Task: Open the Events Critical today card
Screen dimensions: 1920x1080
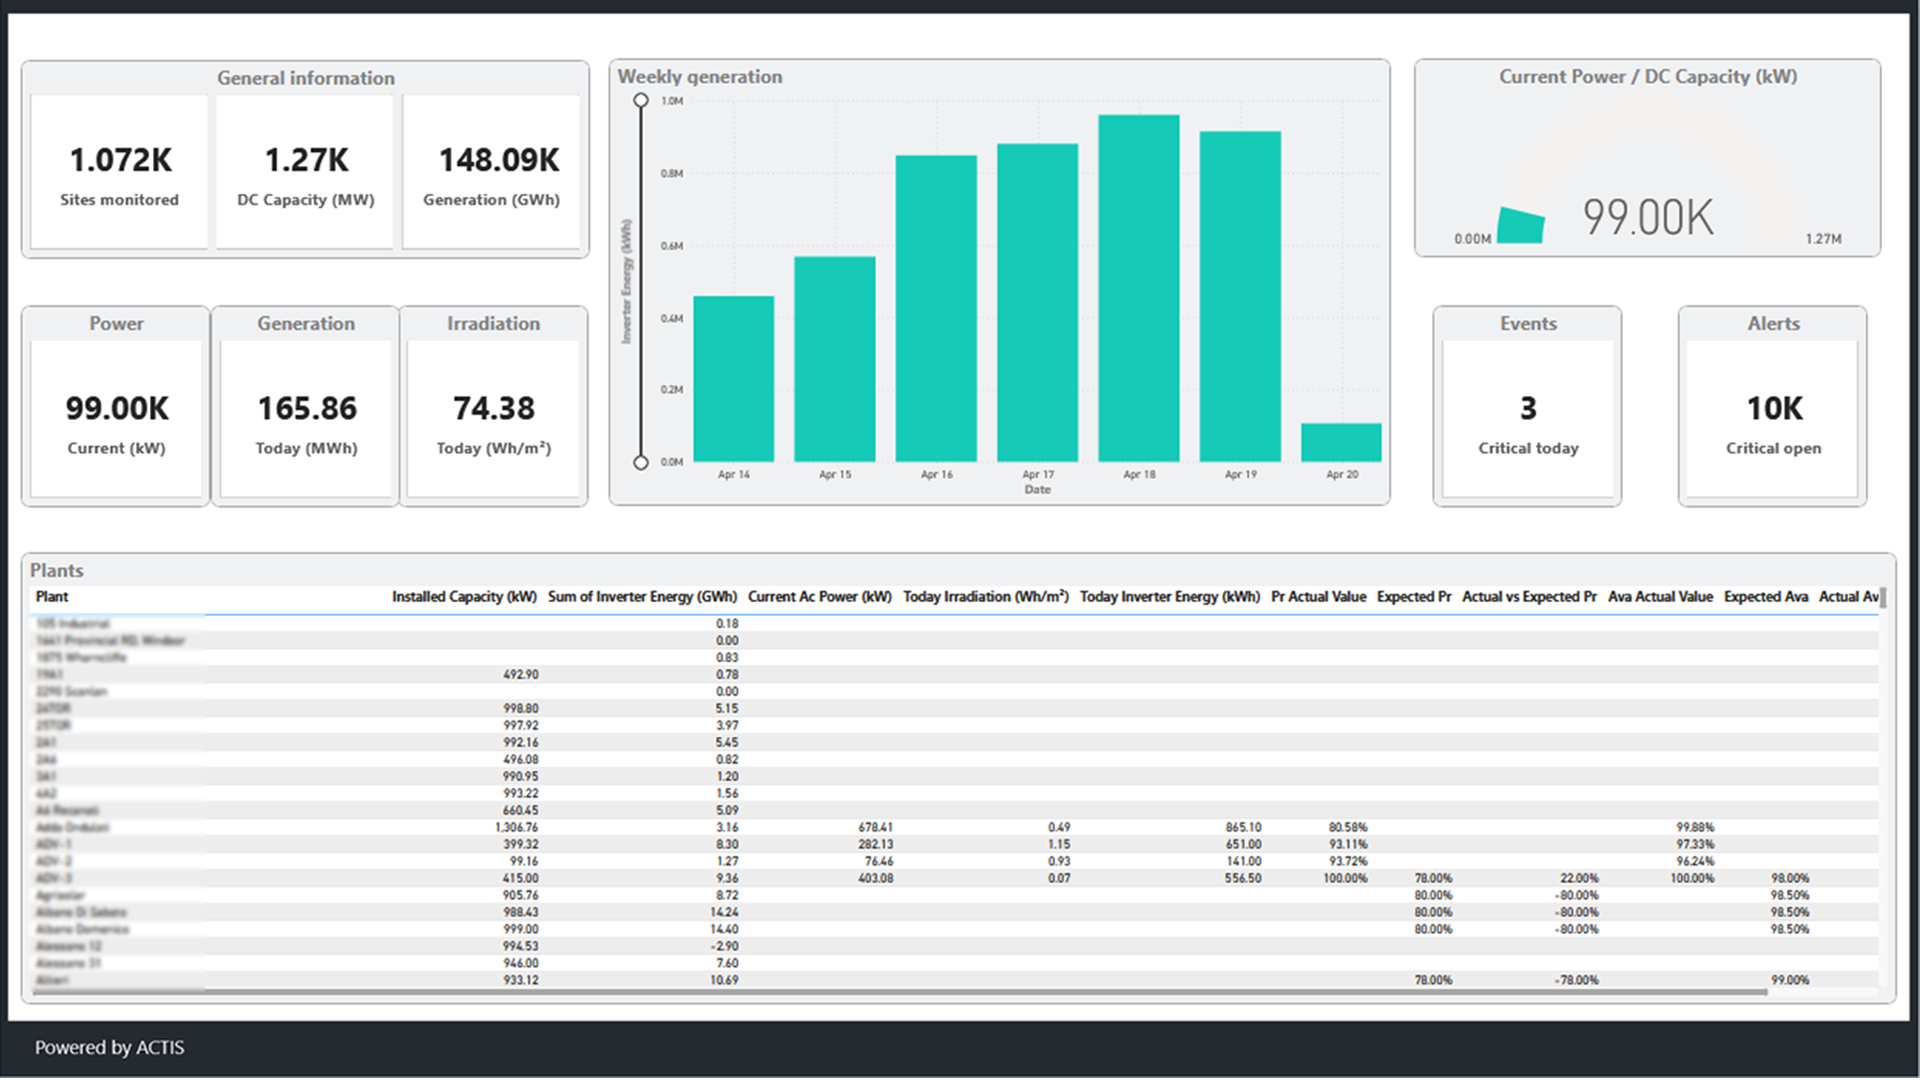Action: click(1528, 418)
